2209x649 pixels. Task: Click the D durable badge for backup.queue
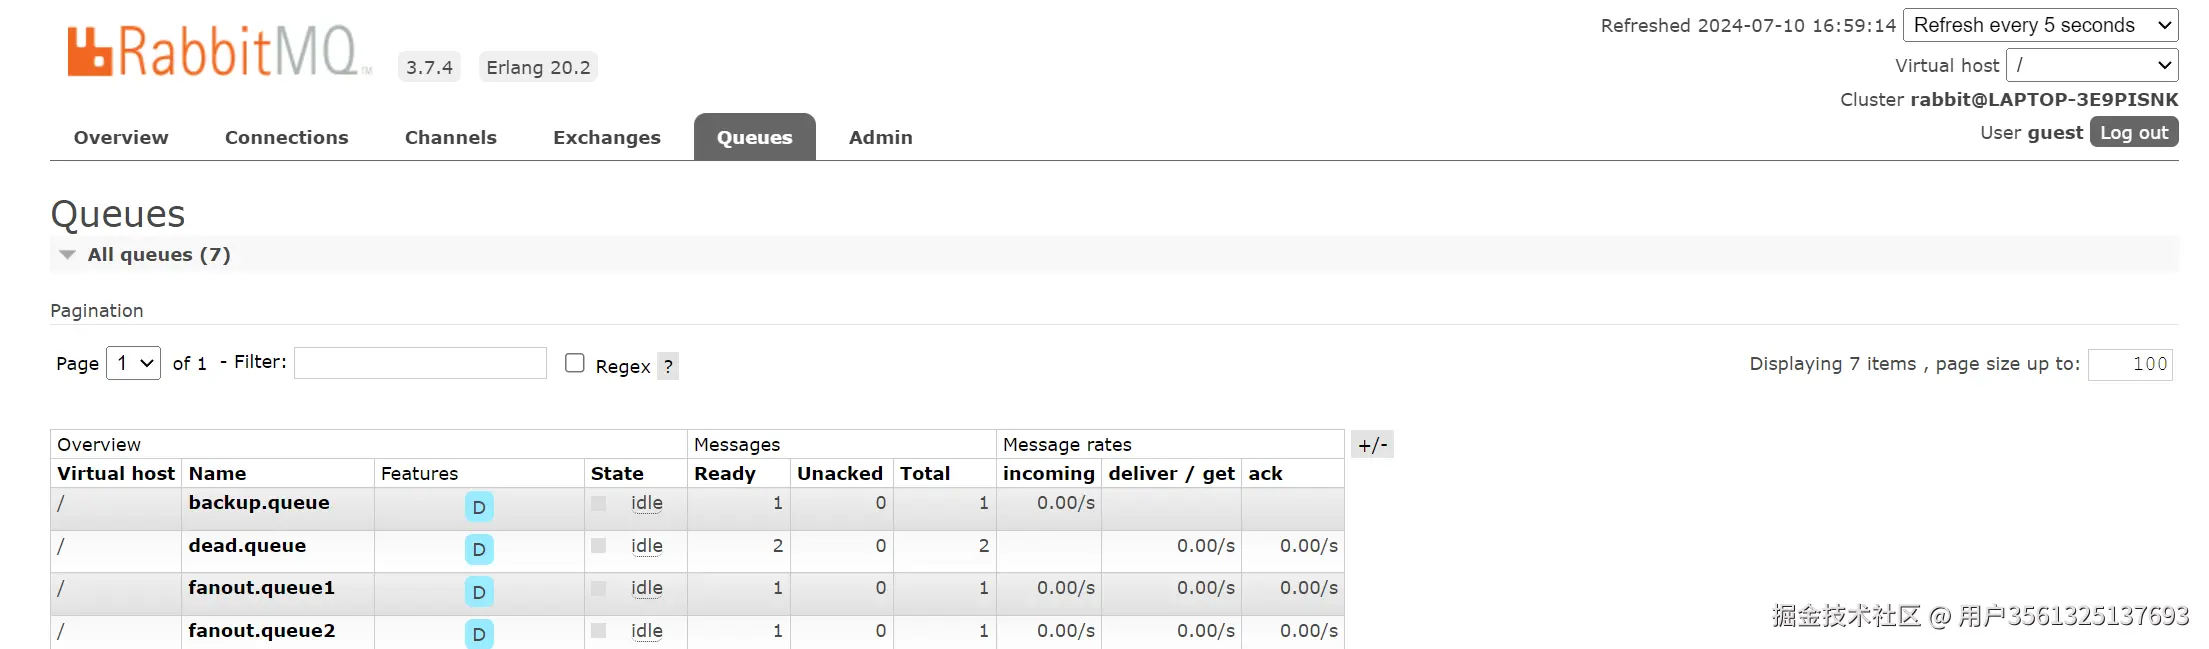click(479, 507)
